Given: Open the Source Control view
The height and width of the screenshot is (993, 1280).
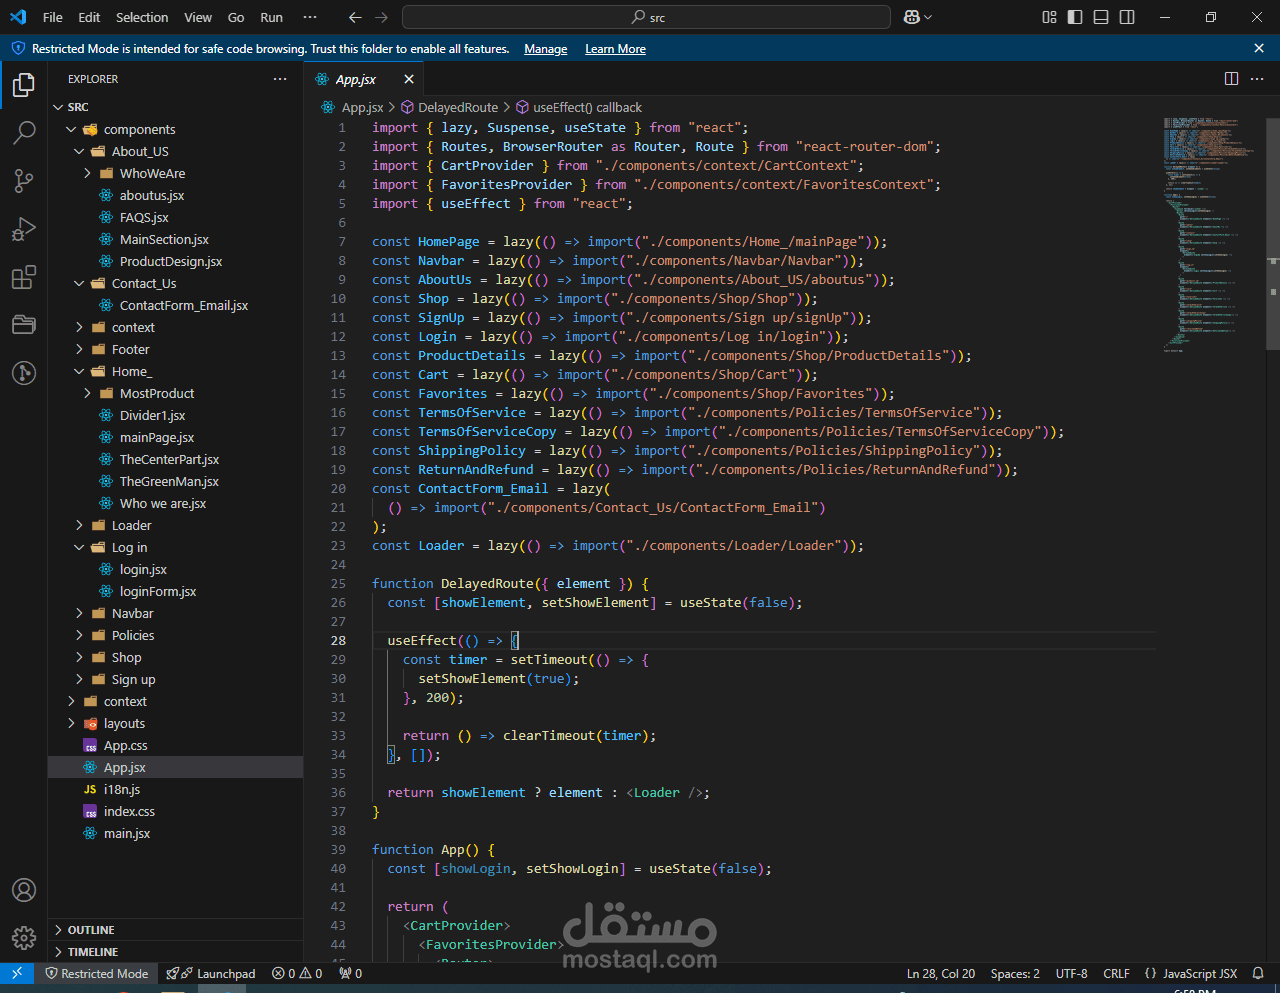Looking at the screenshot, I should point(24,181).
